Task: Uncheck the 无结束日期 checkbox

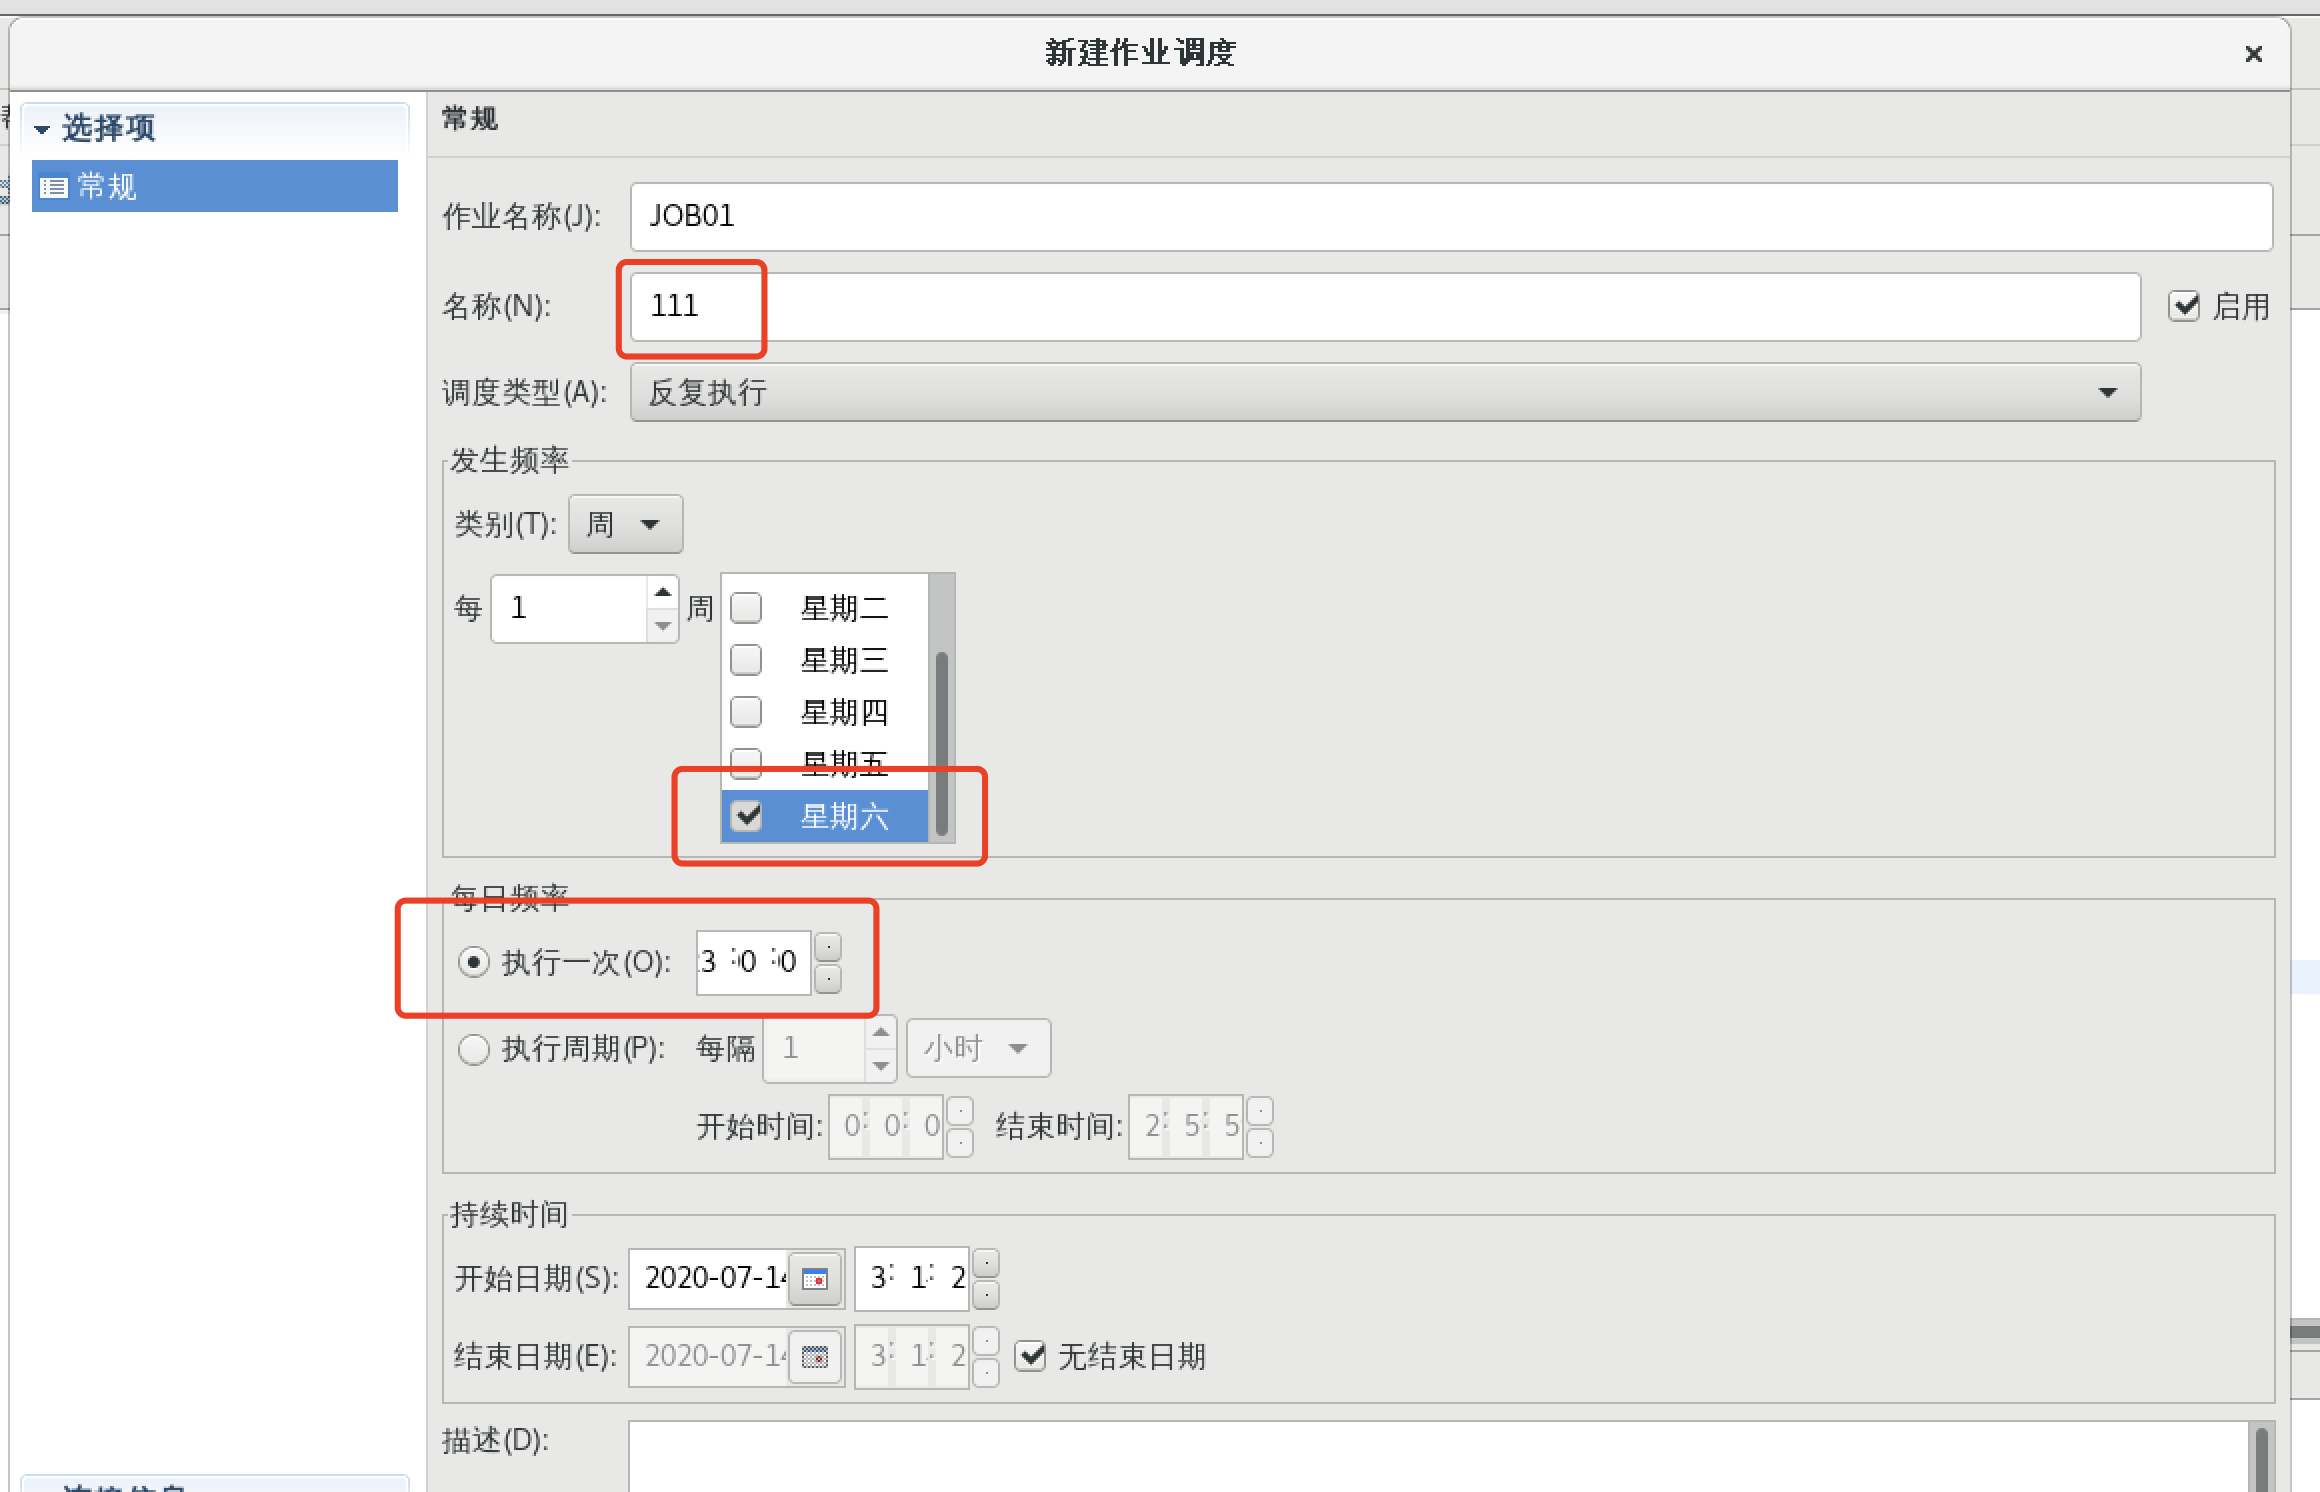Action: [1030, 1357]
